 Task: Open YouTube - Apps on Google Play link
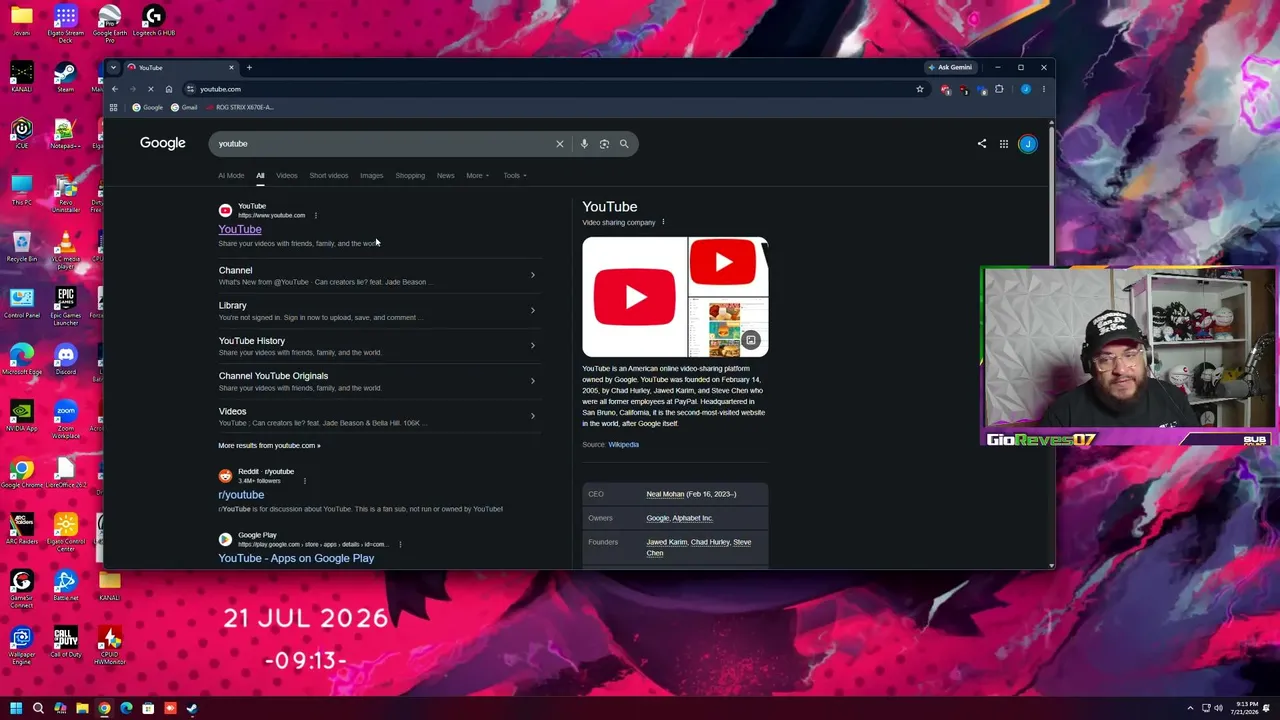coord(296,558)
